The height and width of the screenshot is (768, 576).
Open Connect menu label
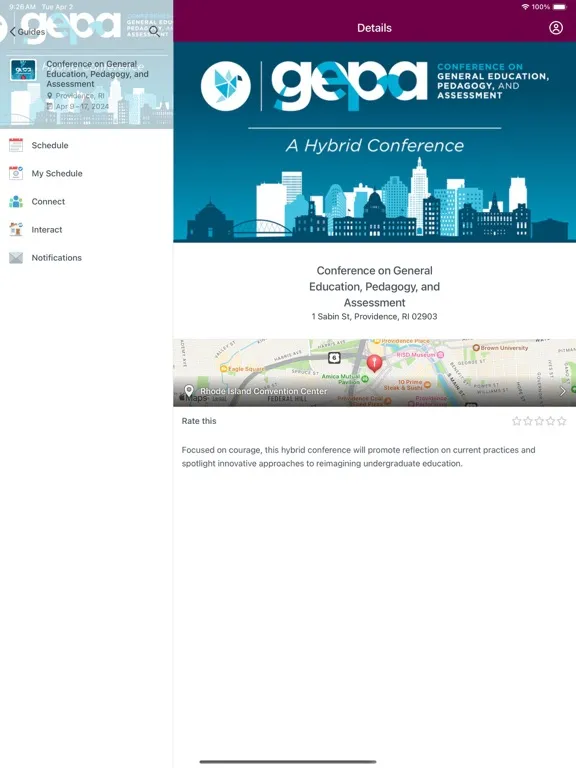coord(48,201)
